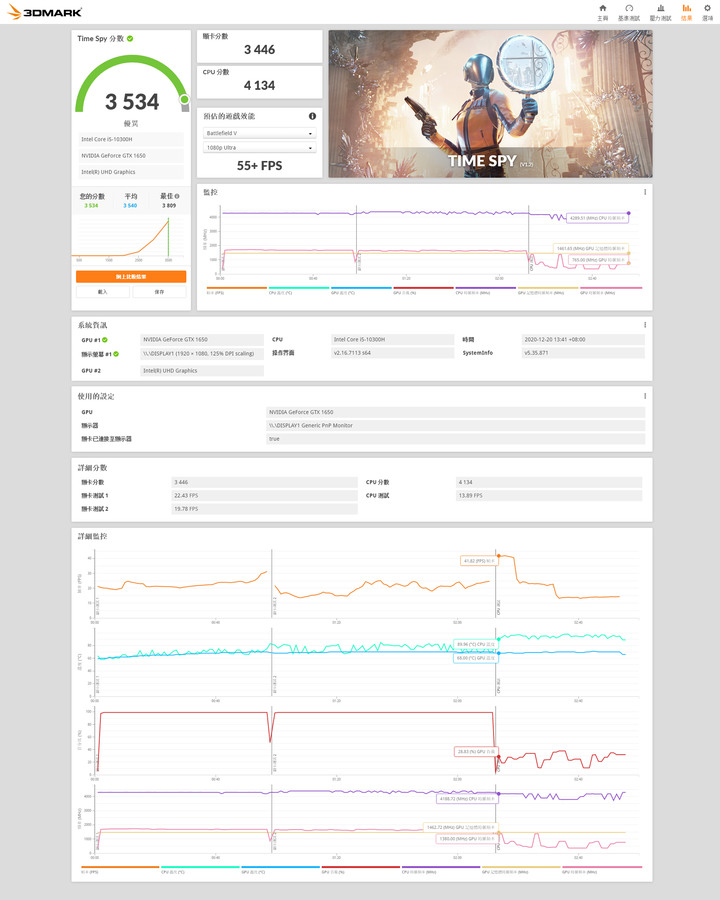The height and width of the screenshot is (900, 720).
Task: Click the info icon beside best score
Action: coord(177,196)
